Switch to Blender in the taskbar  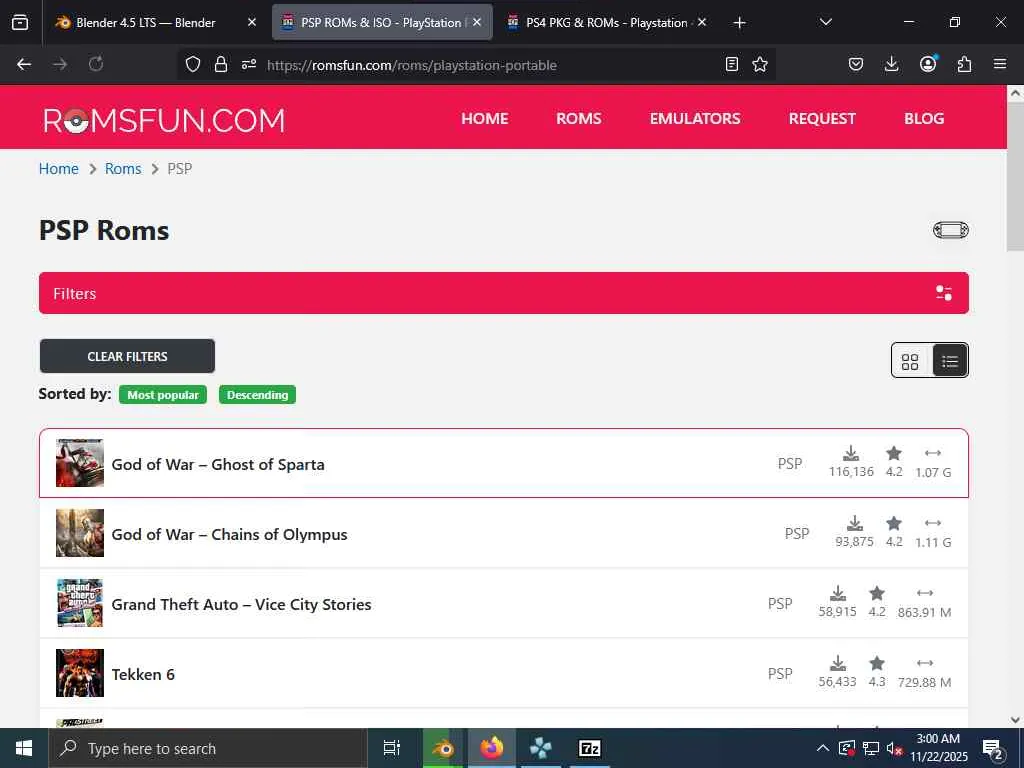443,748
